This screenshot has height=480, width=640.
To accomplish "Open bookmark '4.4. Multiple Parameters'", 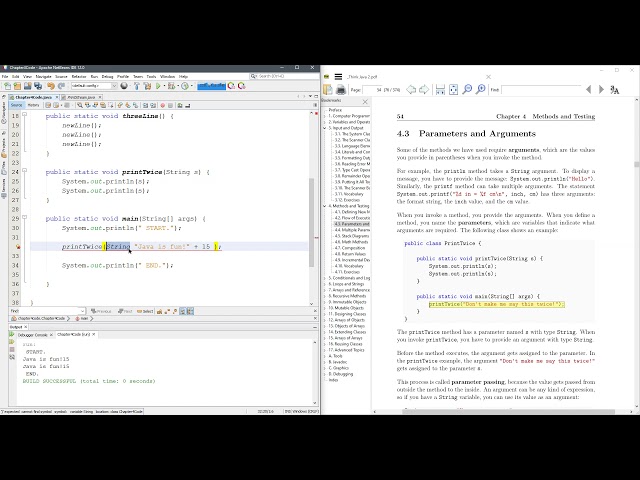I will pyautogui.click(x=352, y=230).
